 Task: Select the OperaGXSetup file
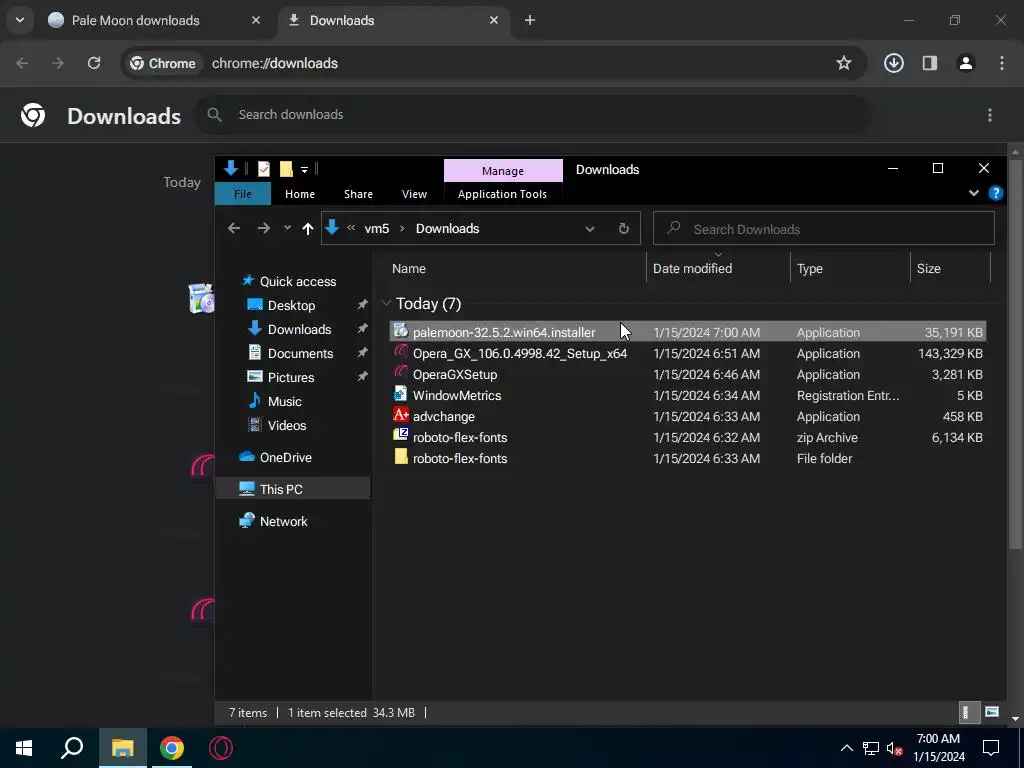pyautogui.click(x=455, y=374)
